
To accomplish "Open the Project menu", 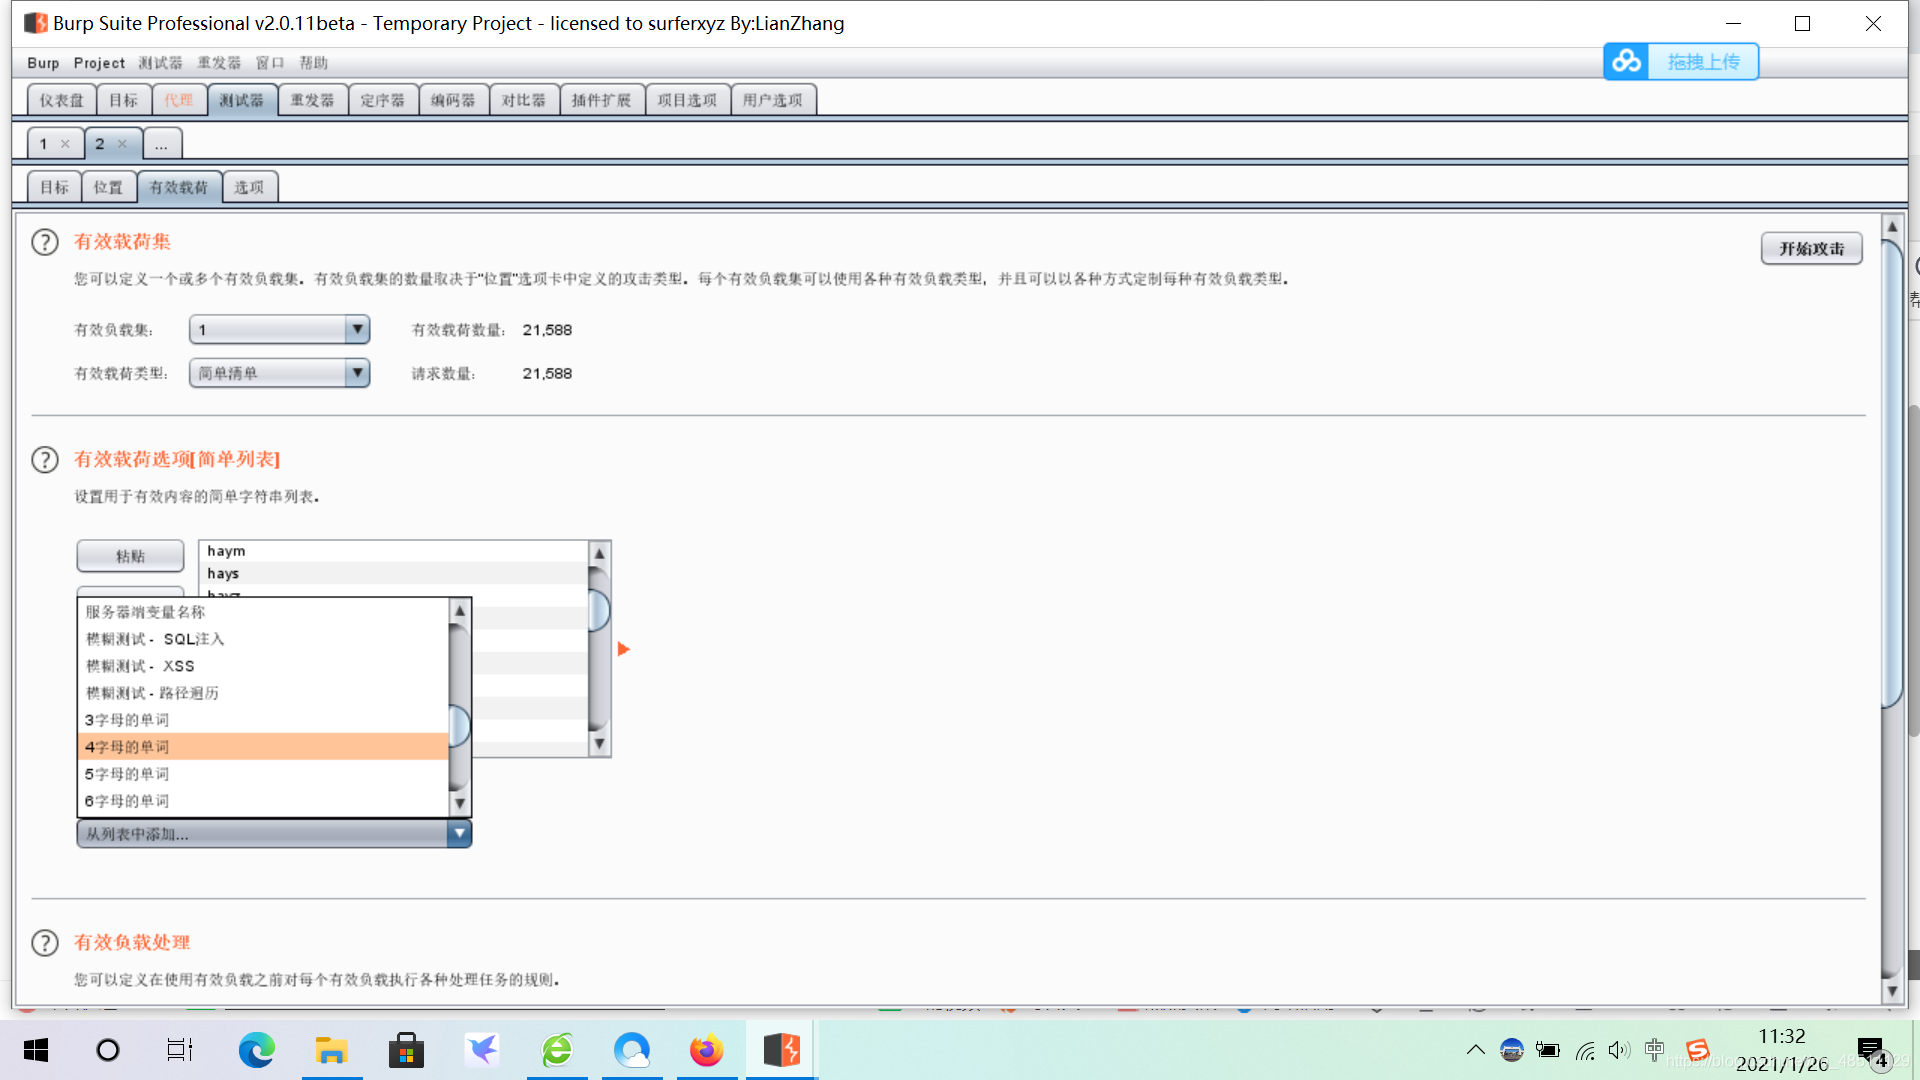I will click(99, 63).
